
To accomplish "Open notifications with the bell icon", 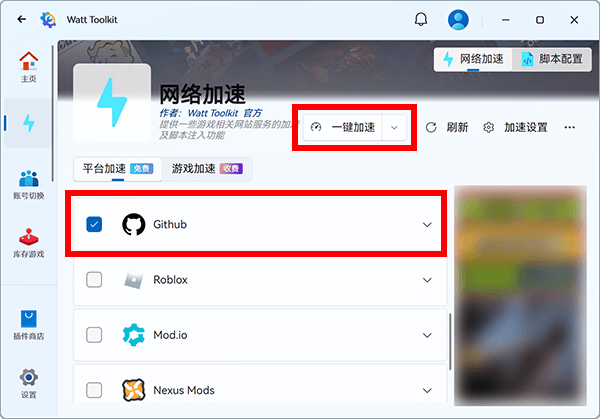I will 421,19.
